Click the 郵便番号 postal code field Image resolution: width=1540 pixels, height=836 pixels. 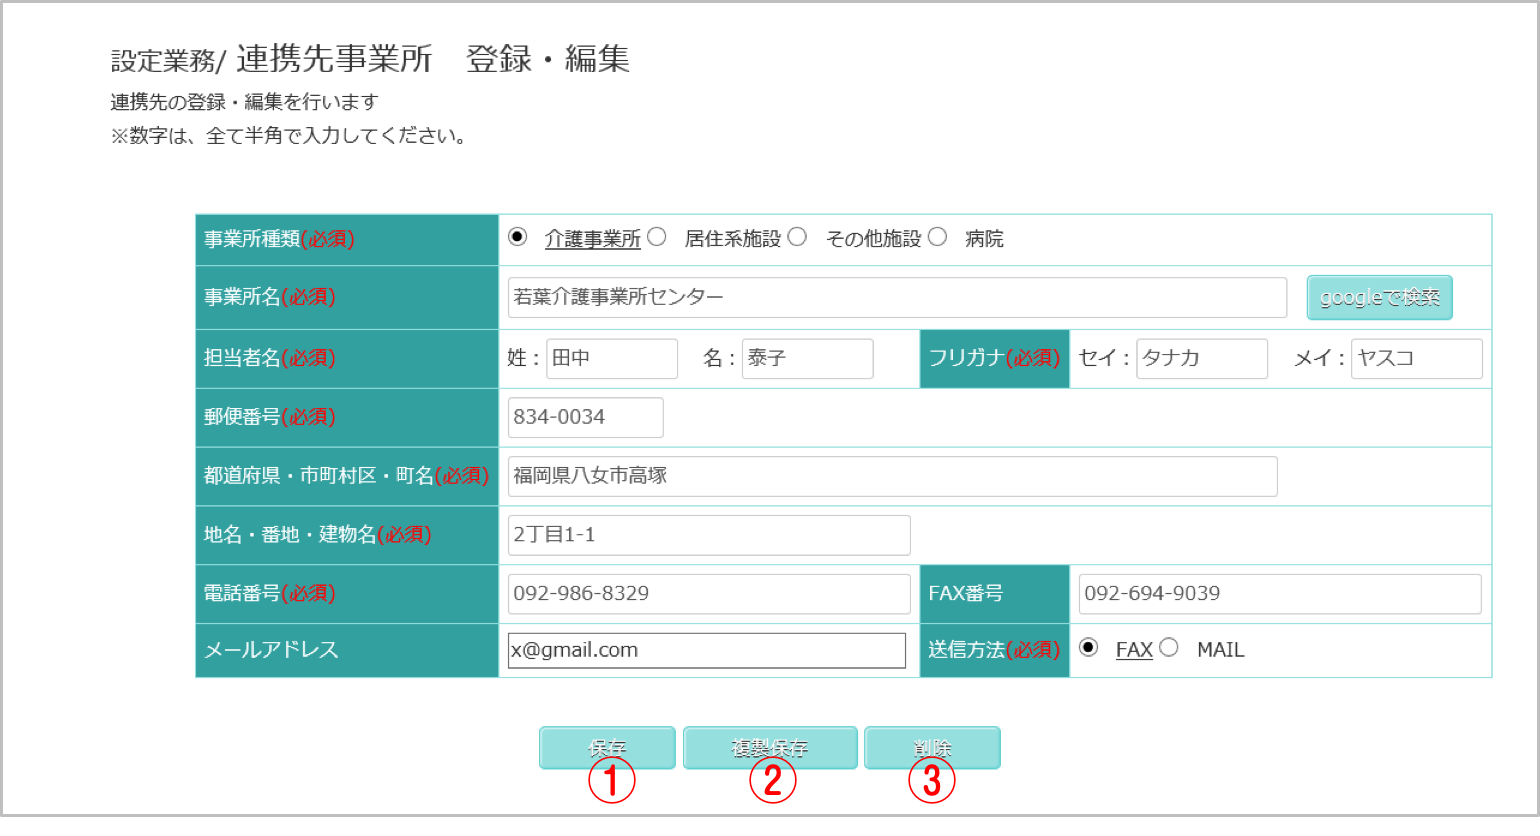point(585,417)
